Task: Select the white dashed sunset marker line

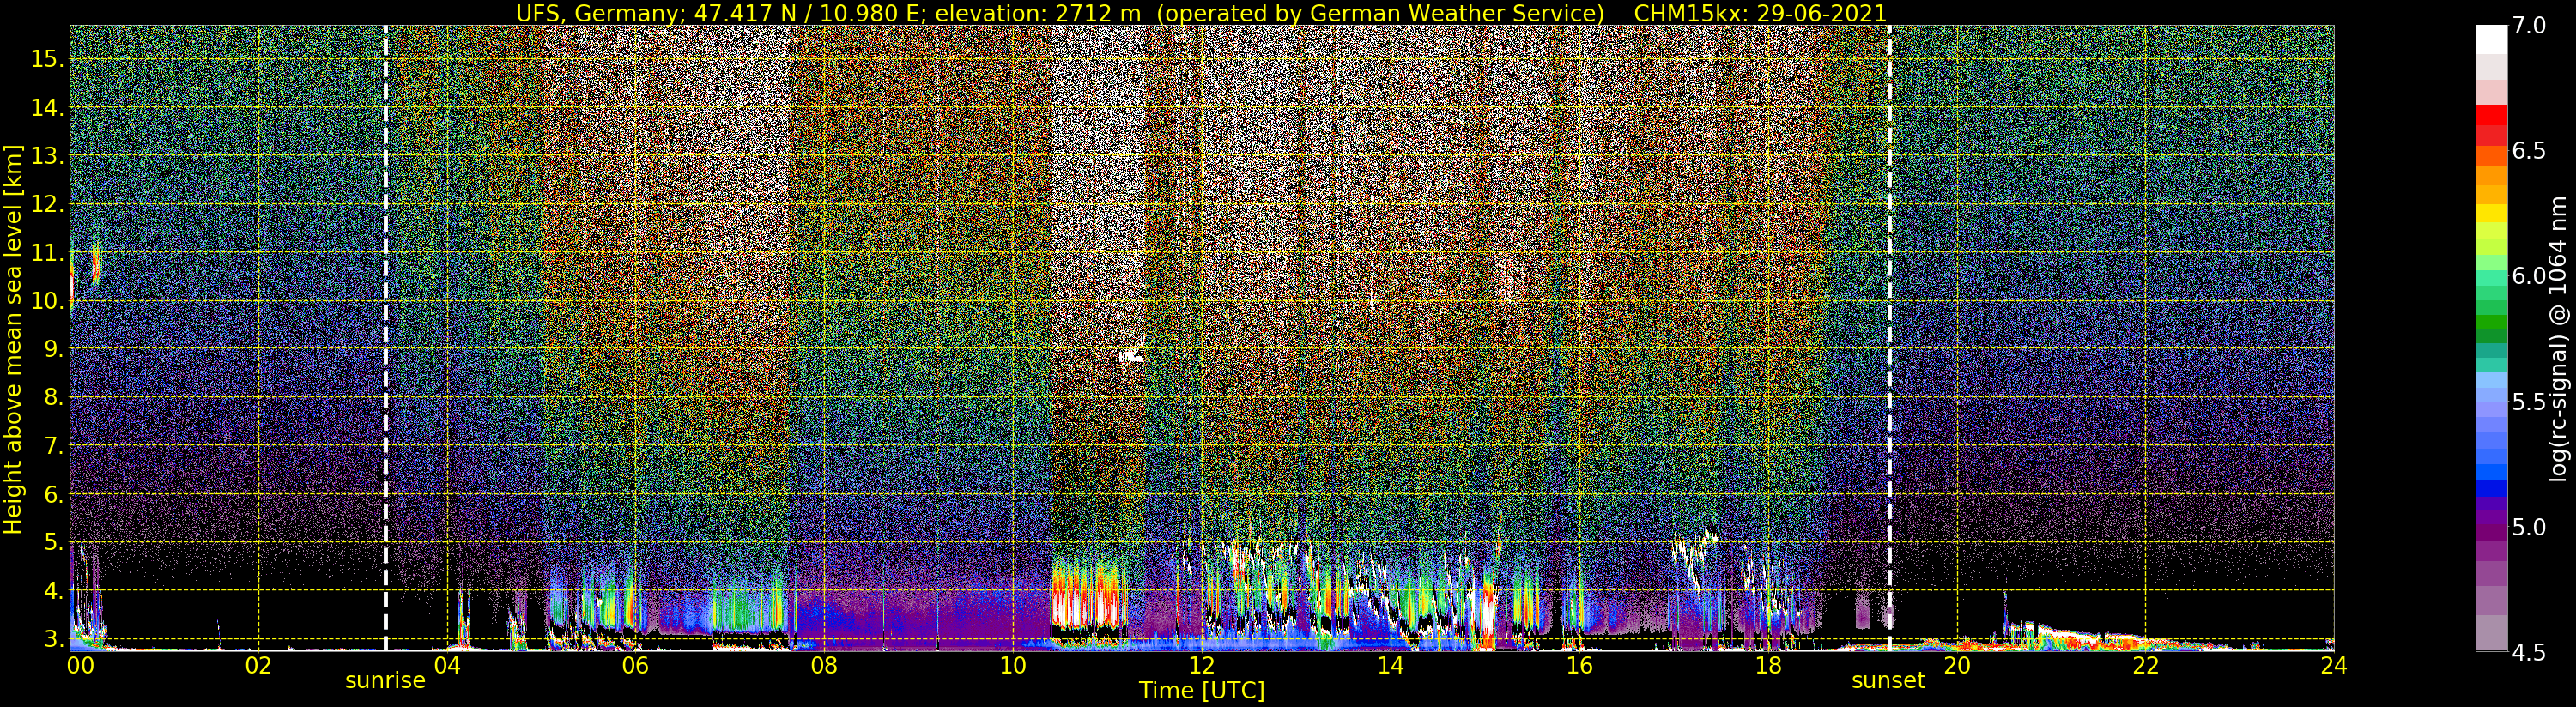Action: pos(1889,338)
